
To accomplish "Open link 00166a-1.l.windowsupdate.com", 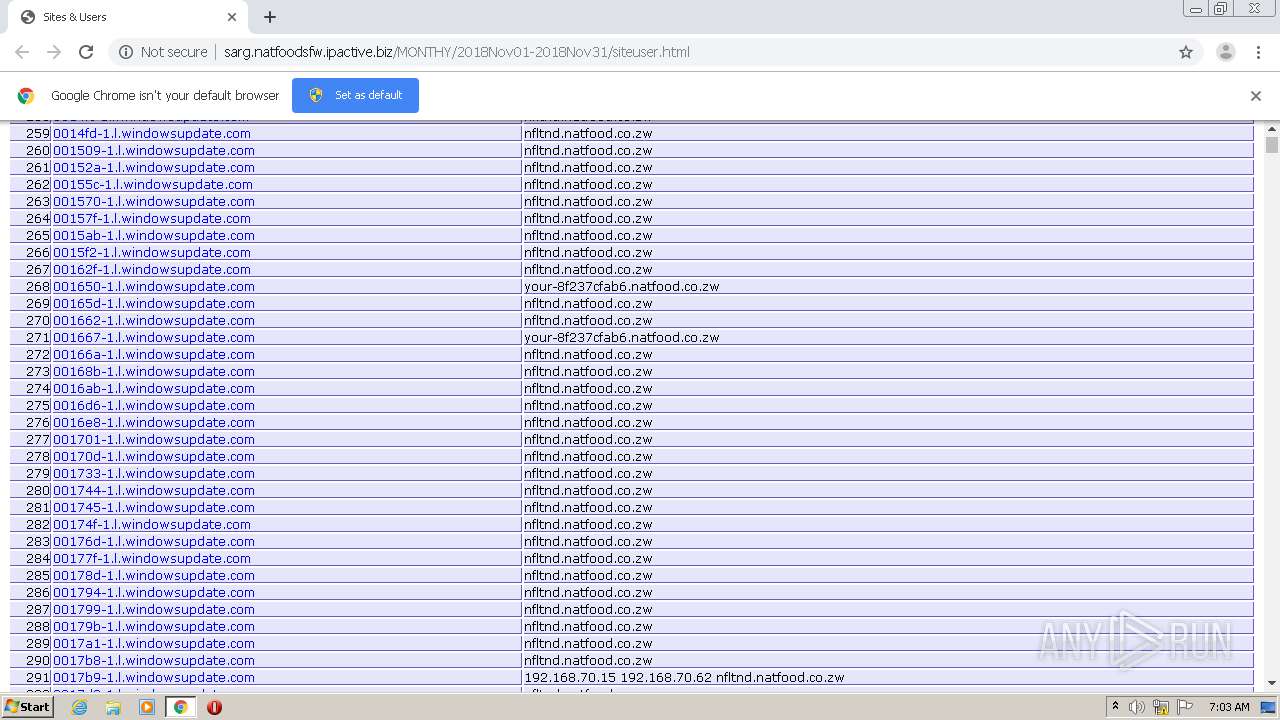I will pyautogui.click(x=154, y=354).
